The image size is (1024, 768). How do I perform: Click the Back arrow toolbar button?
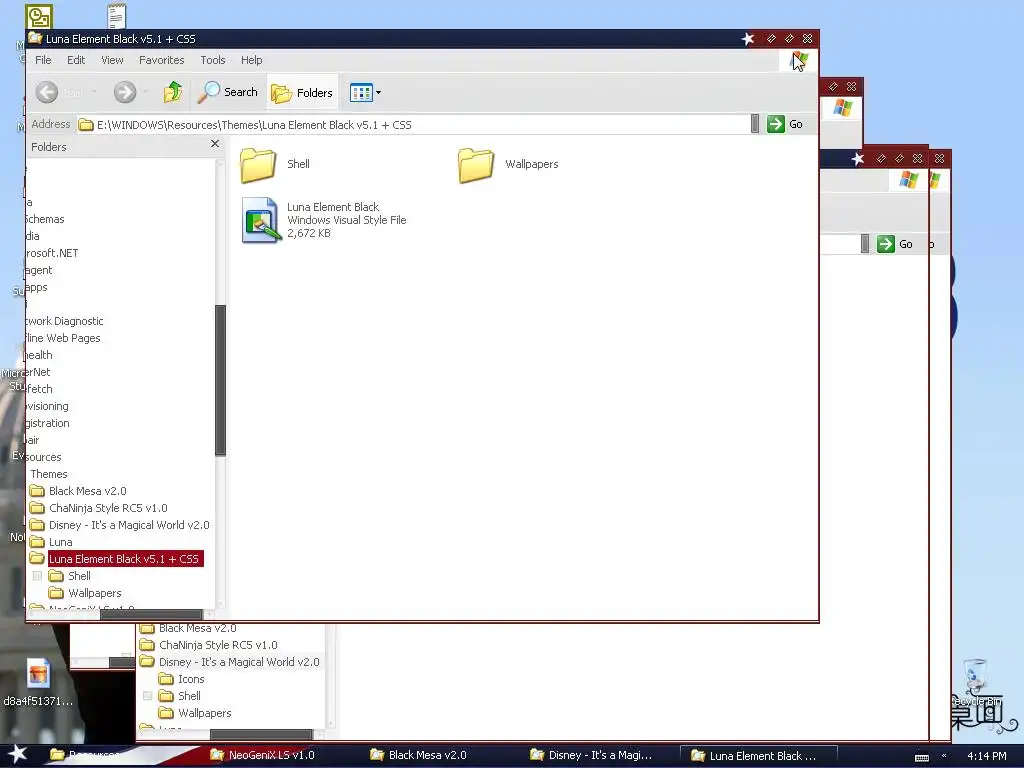[47, 92]
